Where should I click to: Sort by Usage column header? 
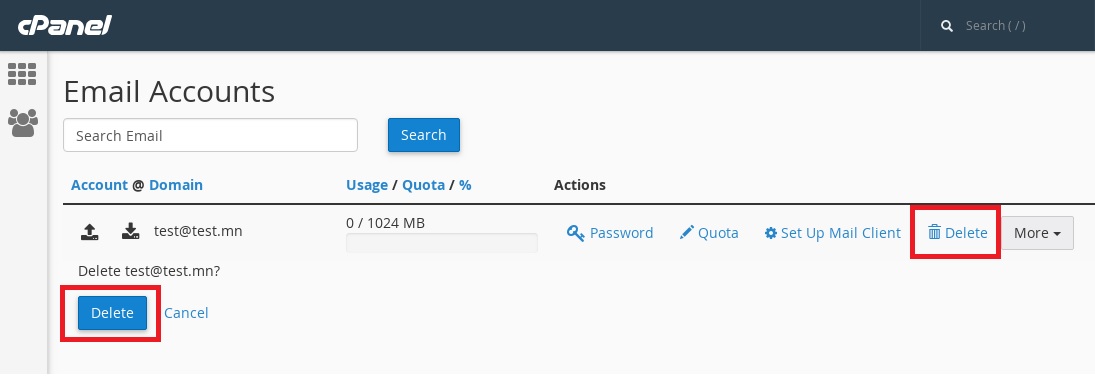tap(367, 185)
